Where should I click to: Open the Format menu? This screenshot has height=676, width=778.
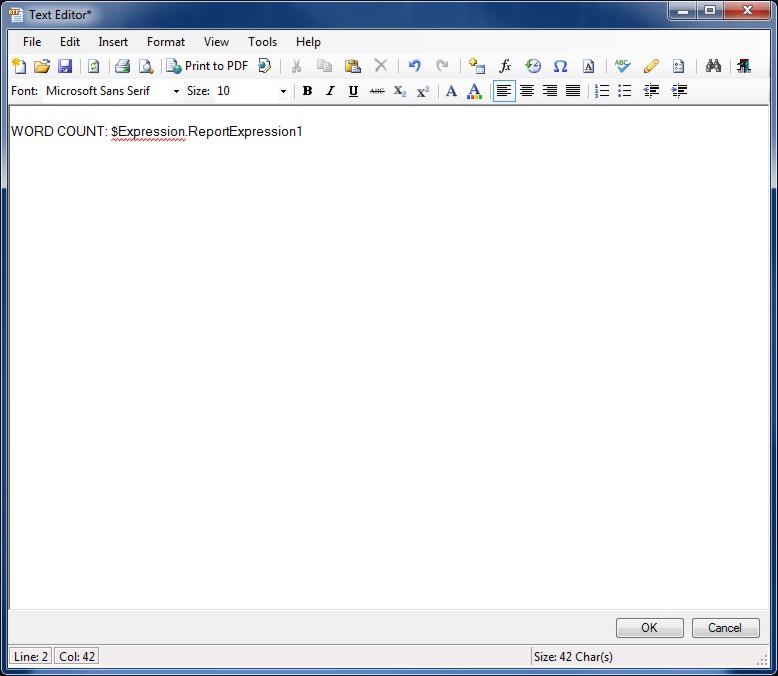pos(165,42)
